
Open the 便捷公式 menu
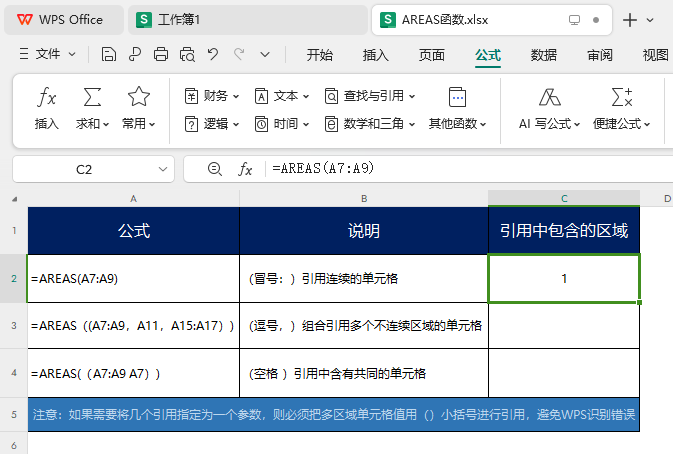tap(621, 108)
